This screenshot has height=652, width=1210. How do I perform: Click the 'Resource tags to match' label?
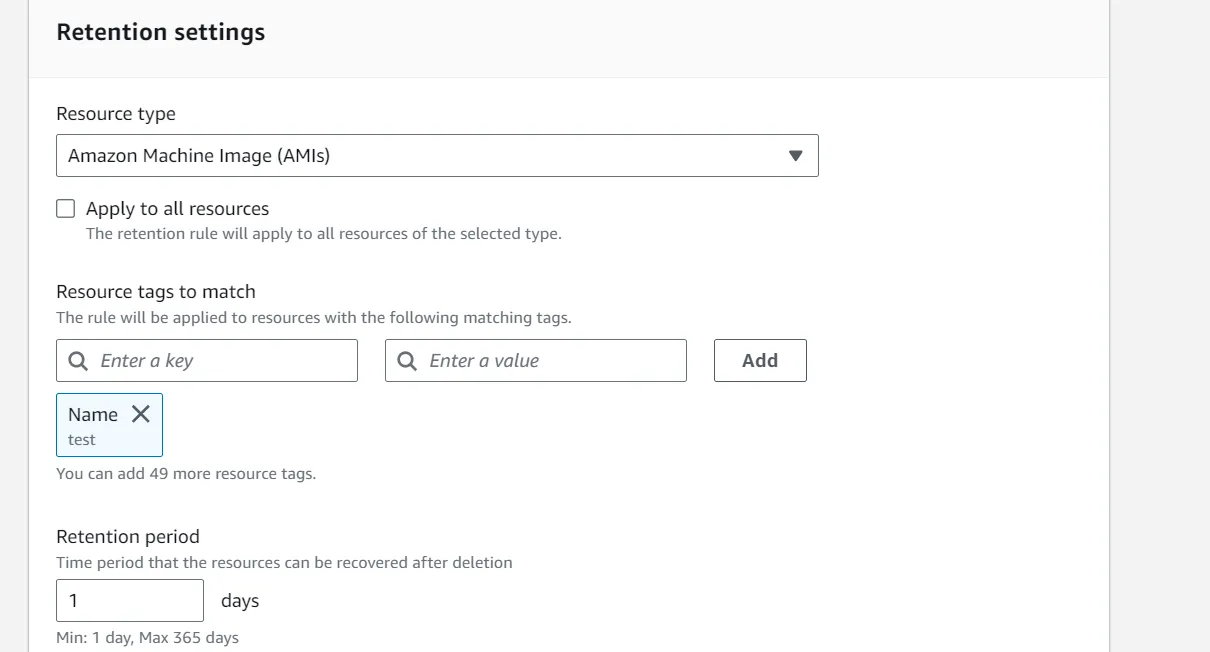(156, 292)
